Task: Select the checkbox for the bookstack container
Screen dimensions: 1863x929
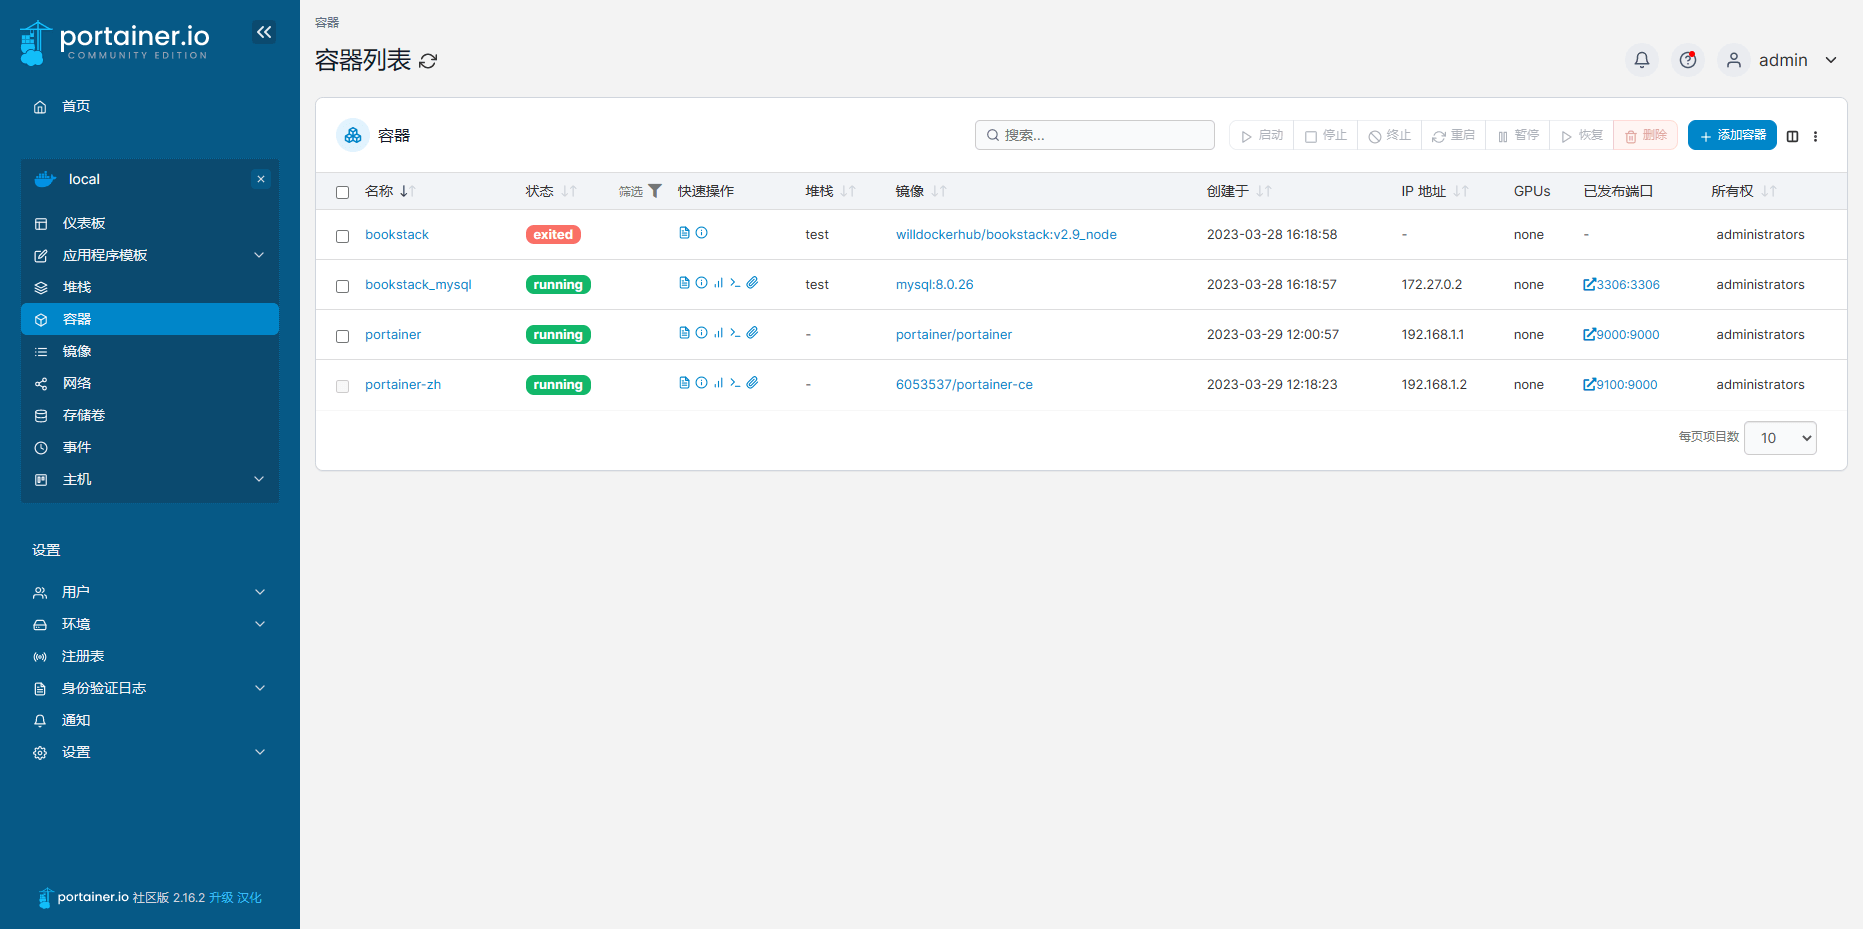Action: (342, 234)
